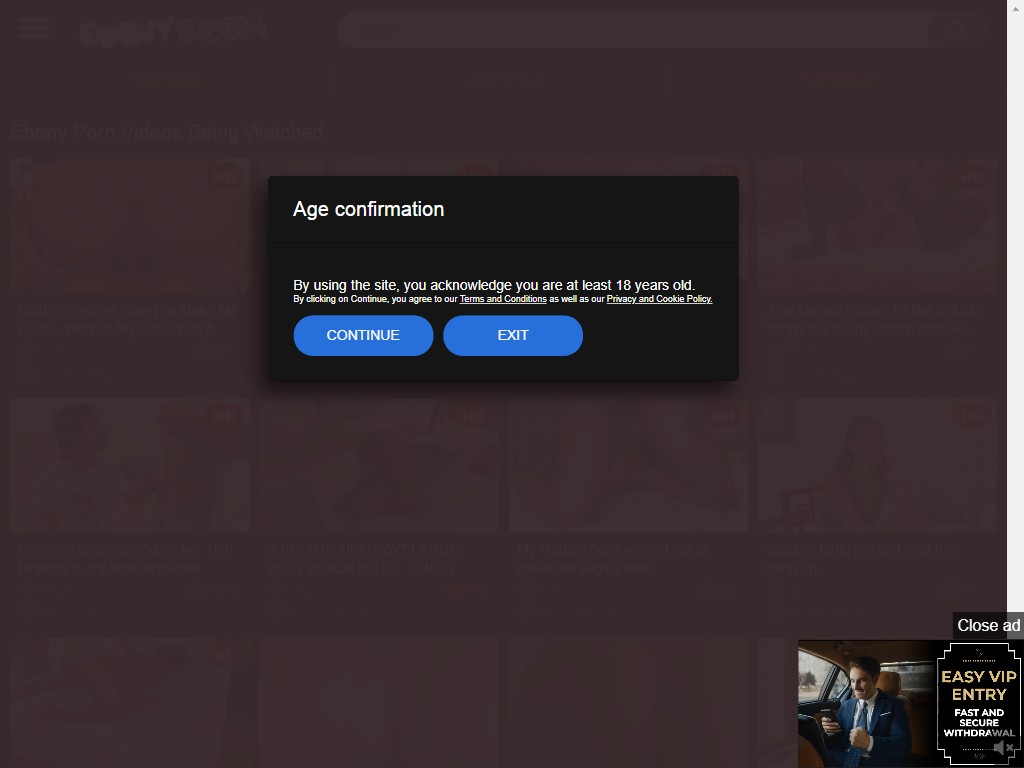Click the search magnifier button

[x=956, y=29]
